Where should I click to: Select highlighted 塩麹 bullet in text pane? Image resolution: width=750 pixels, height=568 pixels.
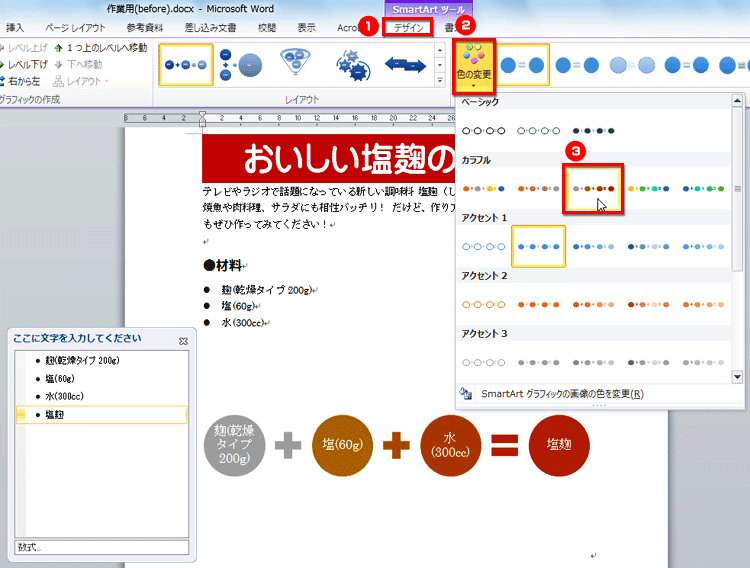click(x=101, y=415)
